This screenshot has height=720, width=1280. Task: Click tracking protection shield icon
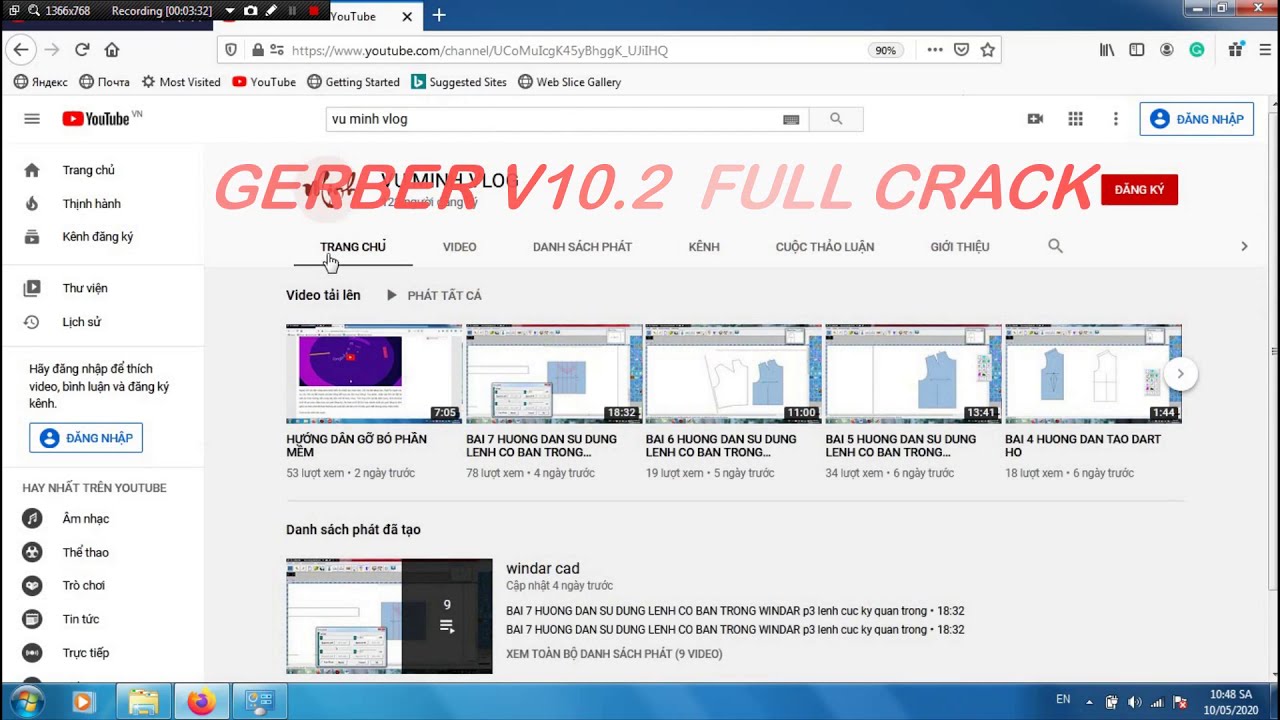[x=231, y=50]
